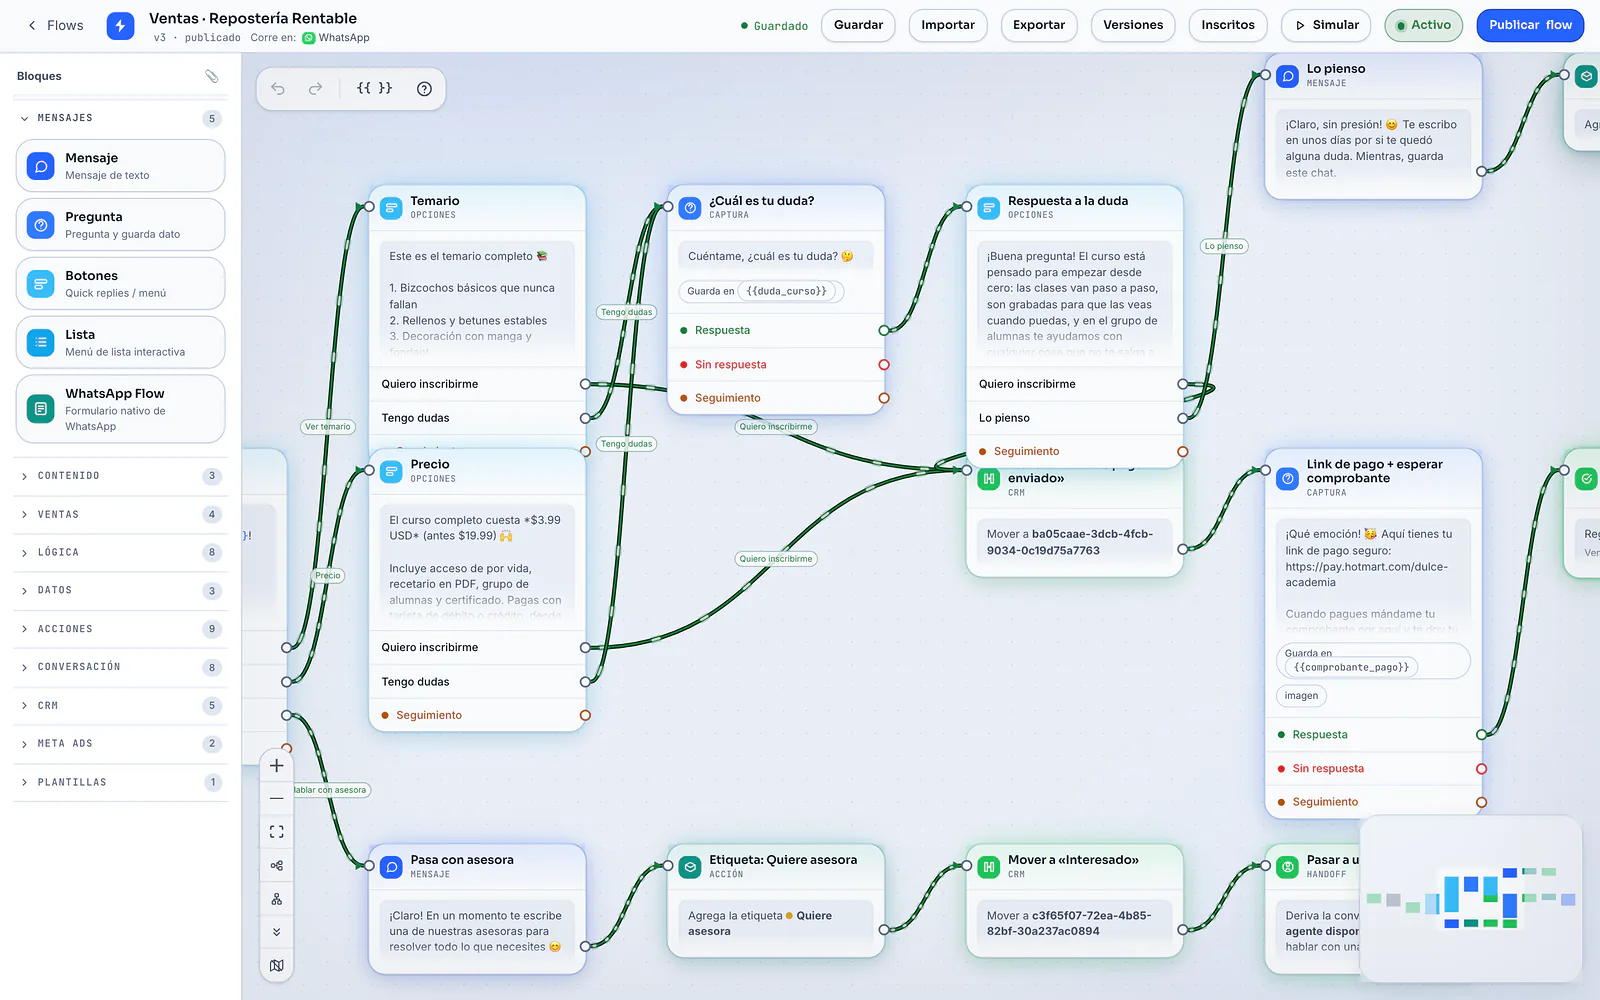Select the Lista interactive menu block
The image size is (1600, 1000).
(x=120, y=342)
